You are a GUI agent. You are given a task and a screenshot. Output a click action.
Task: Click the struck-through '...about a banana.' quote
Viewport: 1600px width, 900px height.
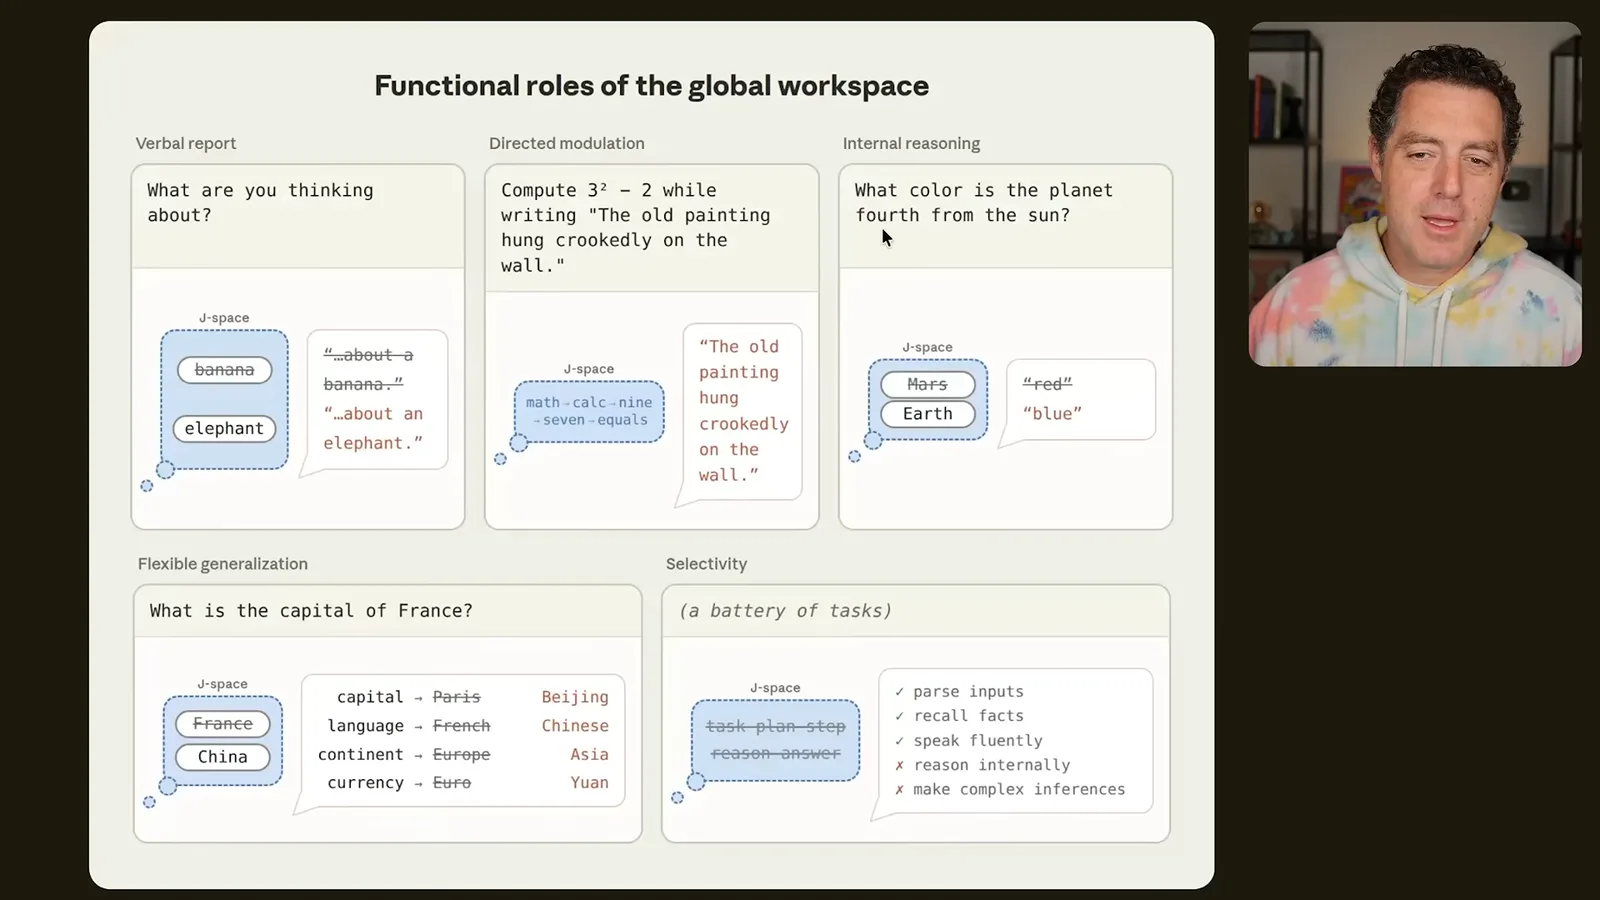[x=368, y=369]
